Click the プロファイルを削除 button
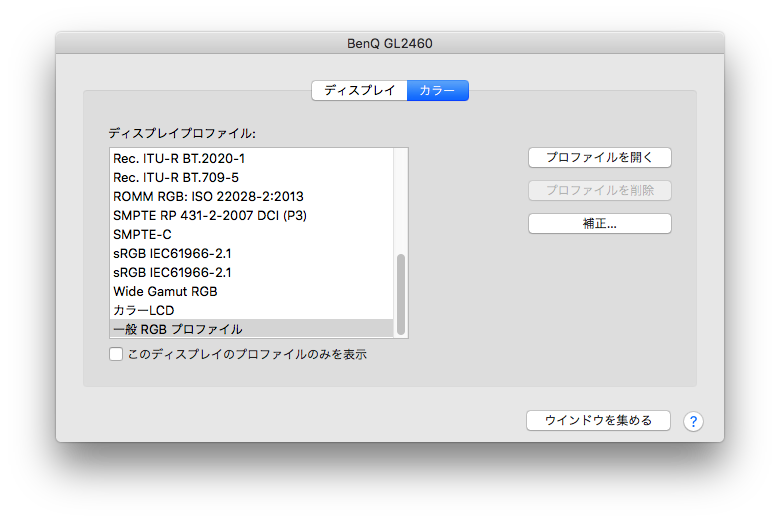 click(599, 190)
